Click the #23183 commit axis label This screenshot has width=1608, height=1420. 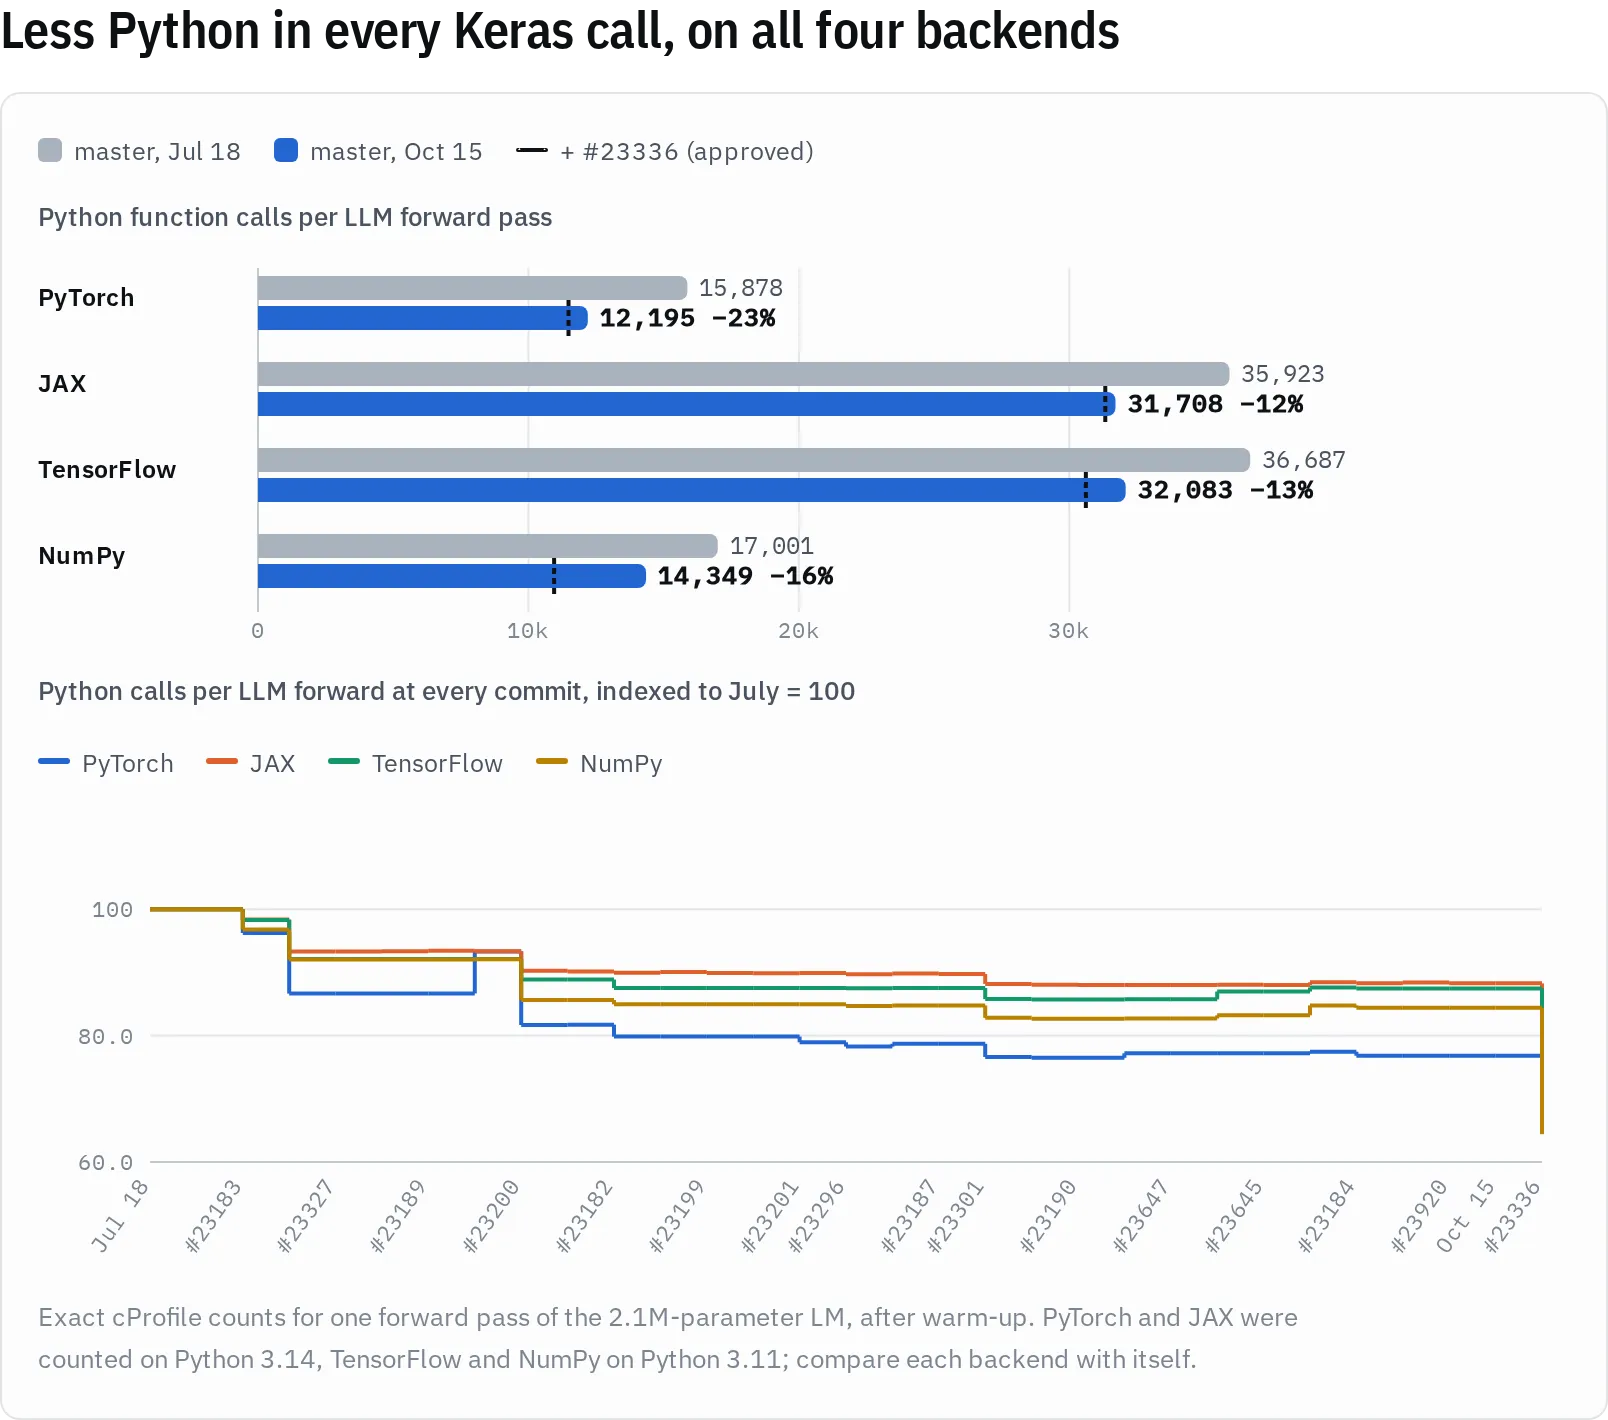[213, 1215]
